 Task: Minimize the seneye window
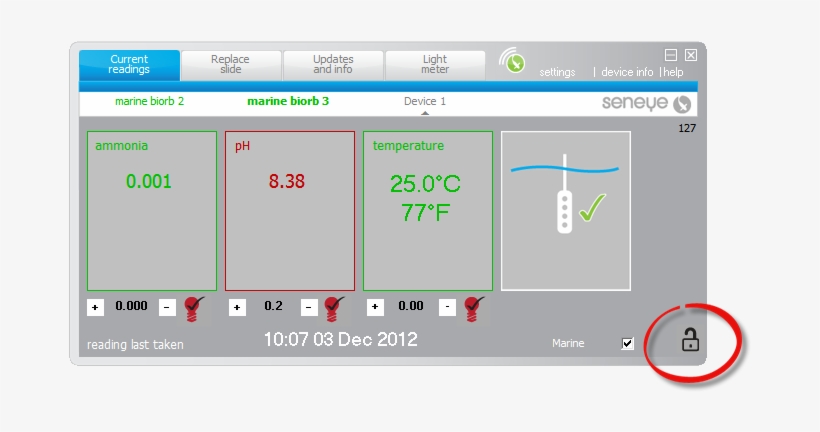tap(671, 55)
